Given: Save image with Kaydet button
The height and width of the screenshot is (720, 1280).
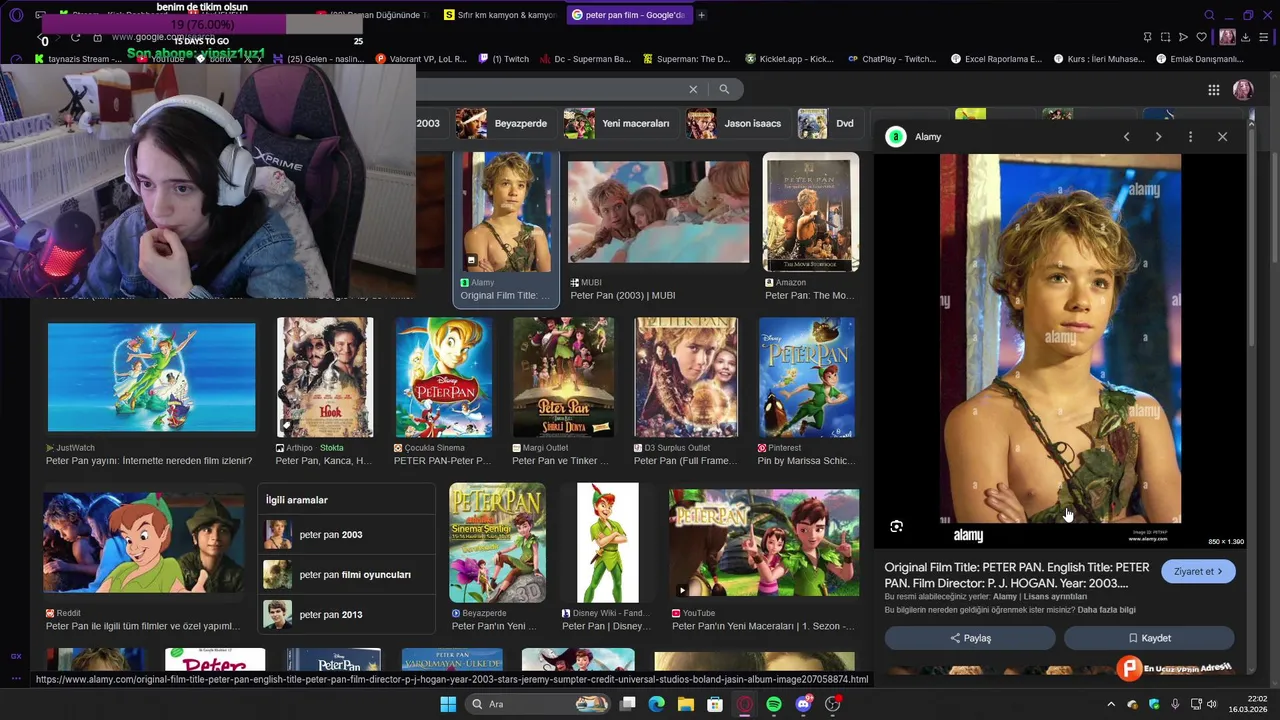Looking at the screenshot, I should (x=1149, y=638).
